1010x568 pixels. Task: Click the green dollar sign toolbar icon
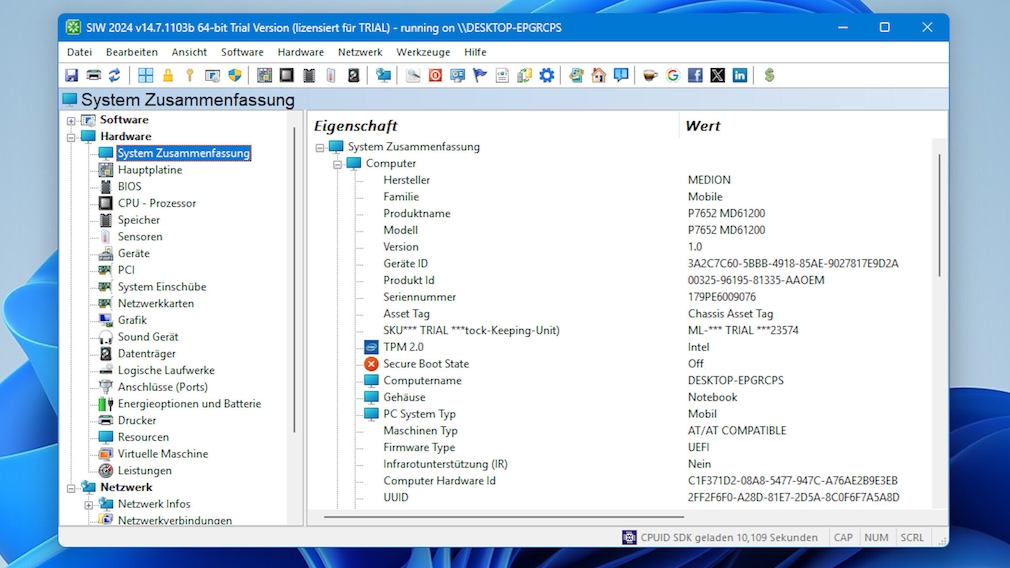(x=769, y=75)
